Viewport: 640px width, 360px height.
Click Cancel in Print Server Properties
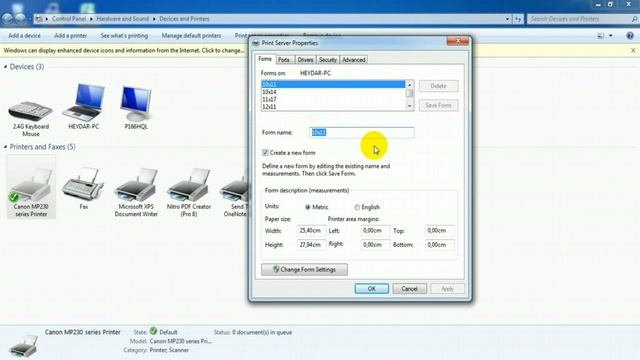pyautogui.click(x=409, y=289)
